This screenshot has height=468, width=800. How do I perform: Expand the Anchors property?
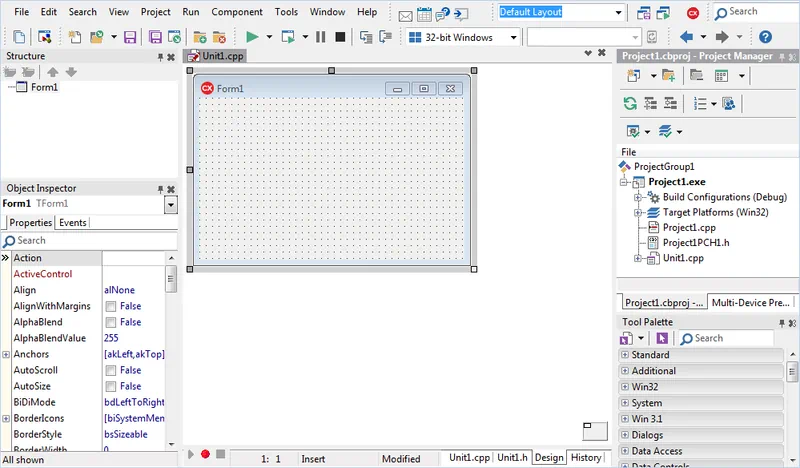(6, 354)
